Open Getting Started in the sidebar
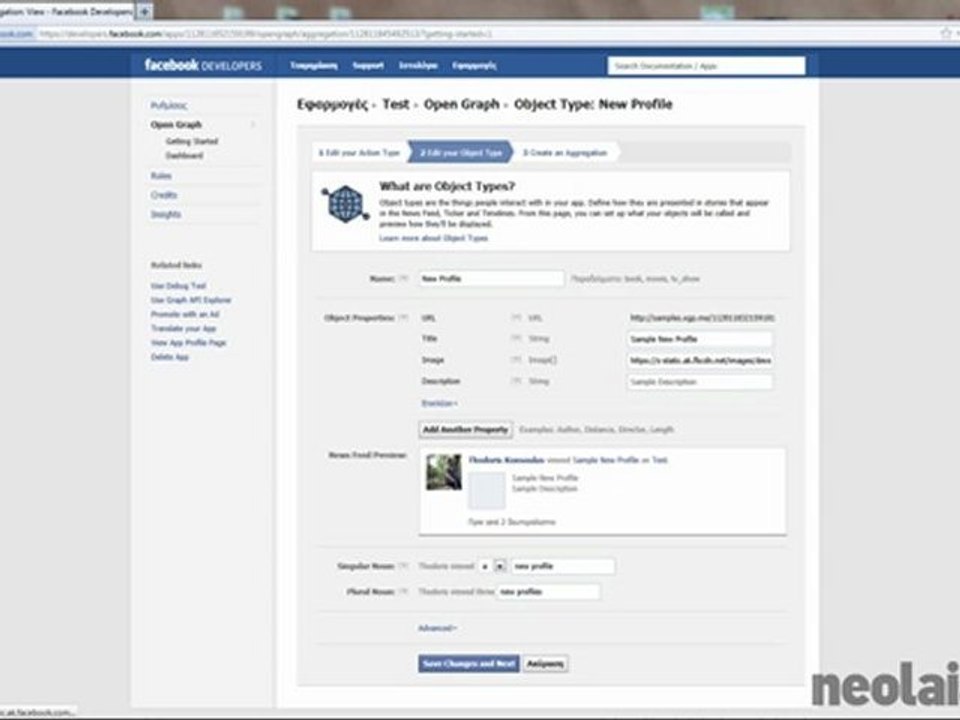The height and width of the screenshot is (720, 960). click(x=192, y=141)
